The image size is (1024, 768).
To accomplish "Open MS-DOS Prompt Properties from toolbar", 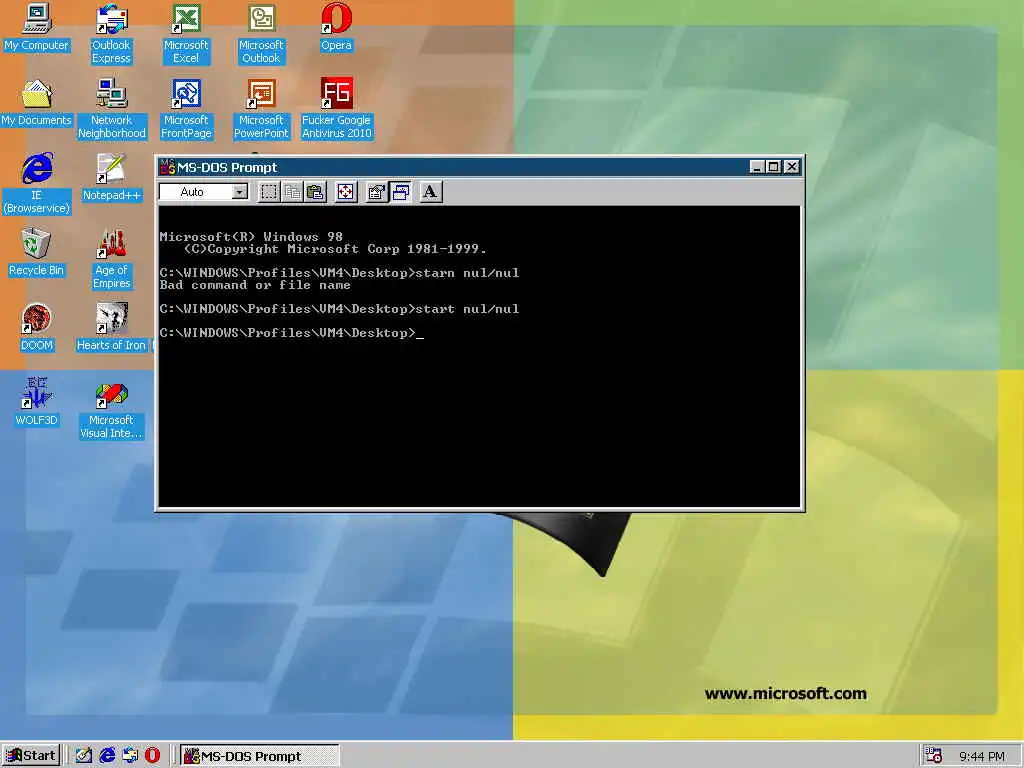I will [x=376, y=192].
